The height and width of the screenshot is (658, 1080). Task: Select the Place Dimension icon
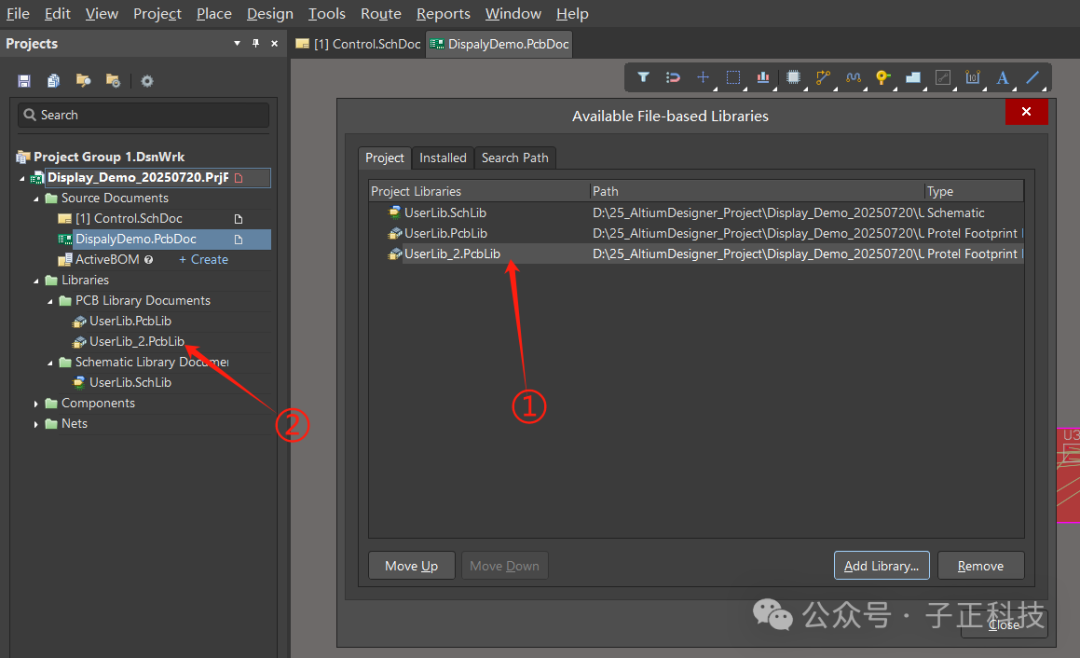973,77
